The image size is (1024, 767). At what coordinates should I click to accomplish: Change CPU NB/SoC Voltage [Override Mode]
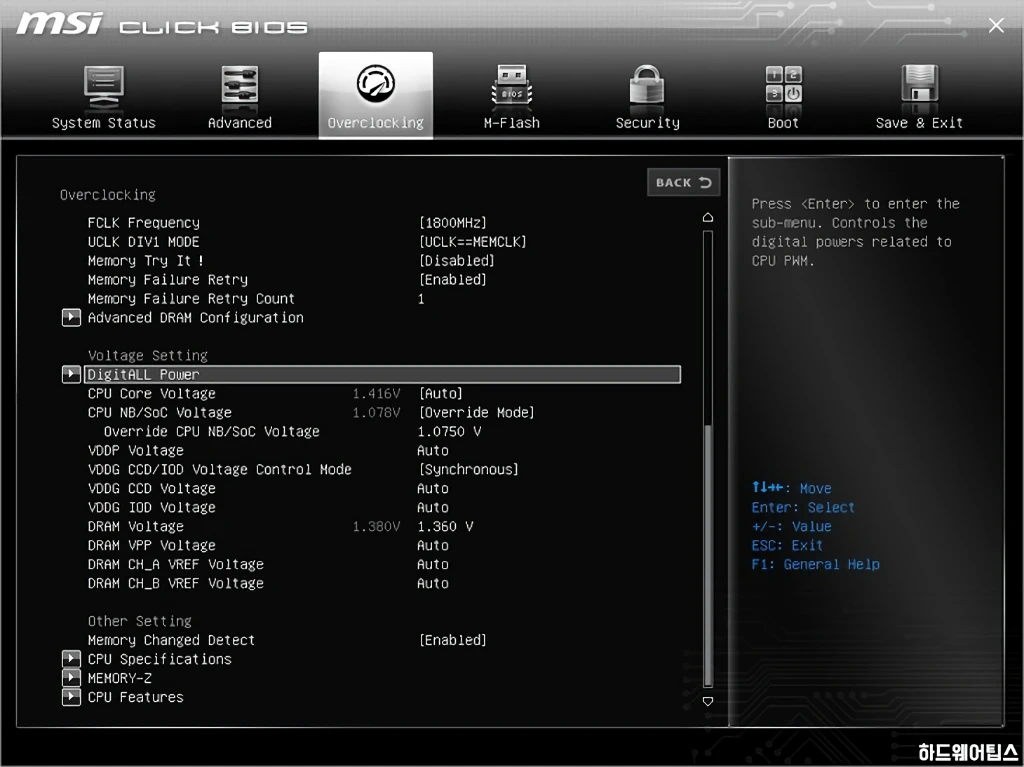[x=477, y=412]
